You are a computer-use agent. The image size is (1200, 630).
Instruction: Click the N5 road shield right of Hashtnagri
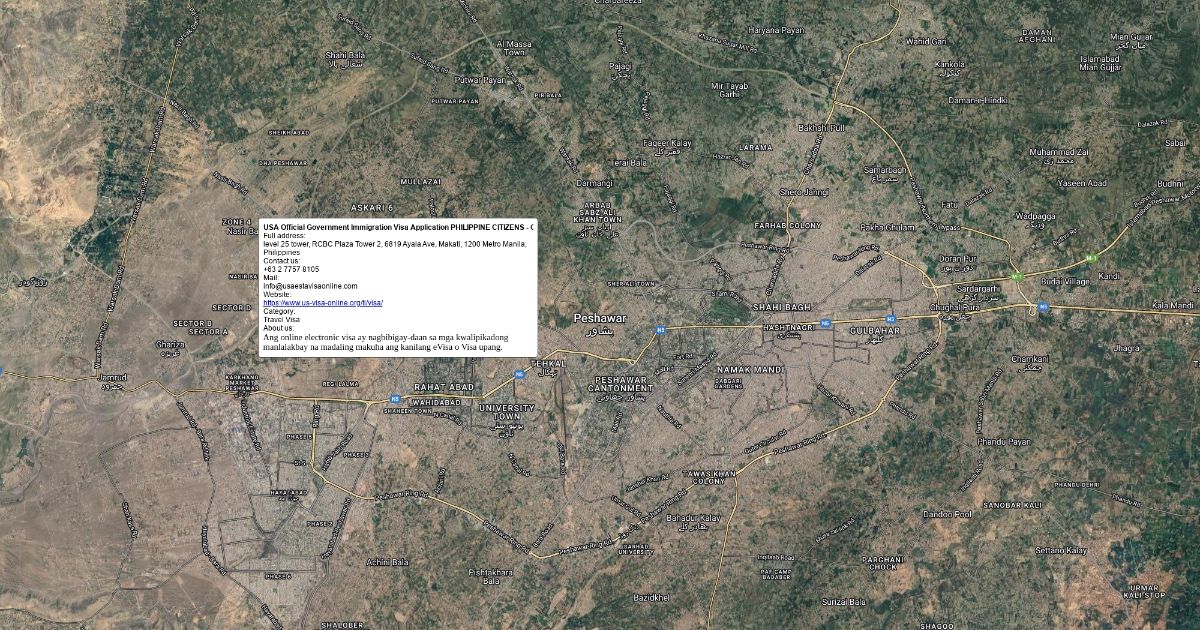click(825, 323)
